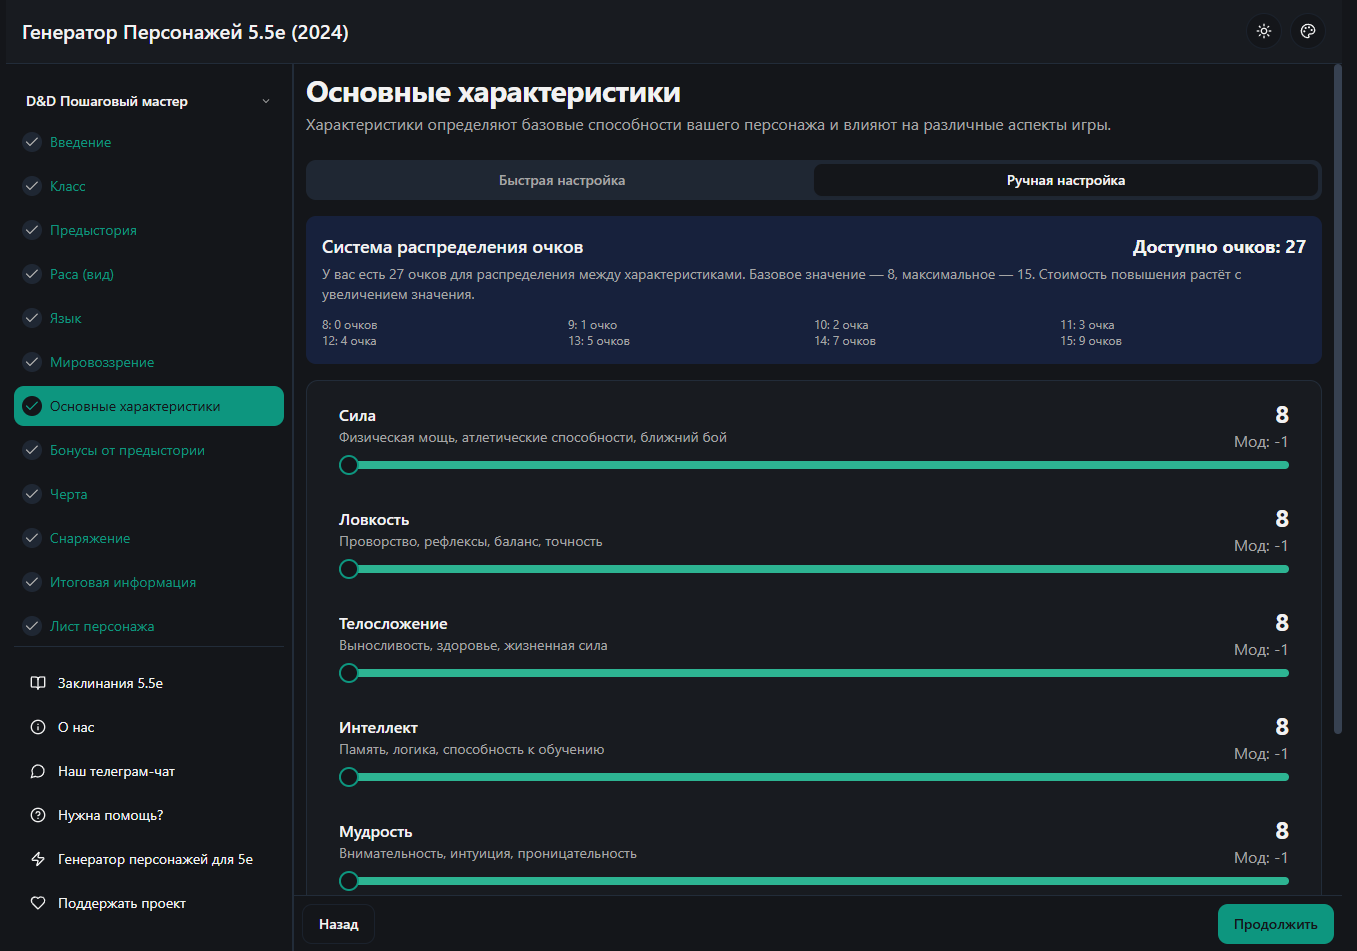Viewport: 1357px width, 951px height.
Task: Click the checkmark circle beside Введение
Action: pyautogui.click(x=32, y=142)
